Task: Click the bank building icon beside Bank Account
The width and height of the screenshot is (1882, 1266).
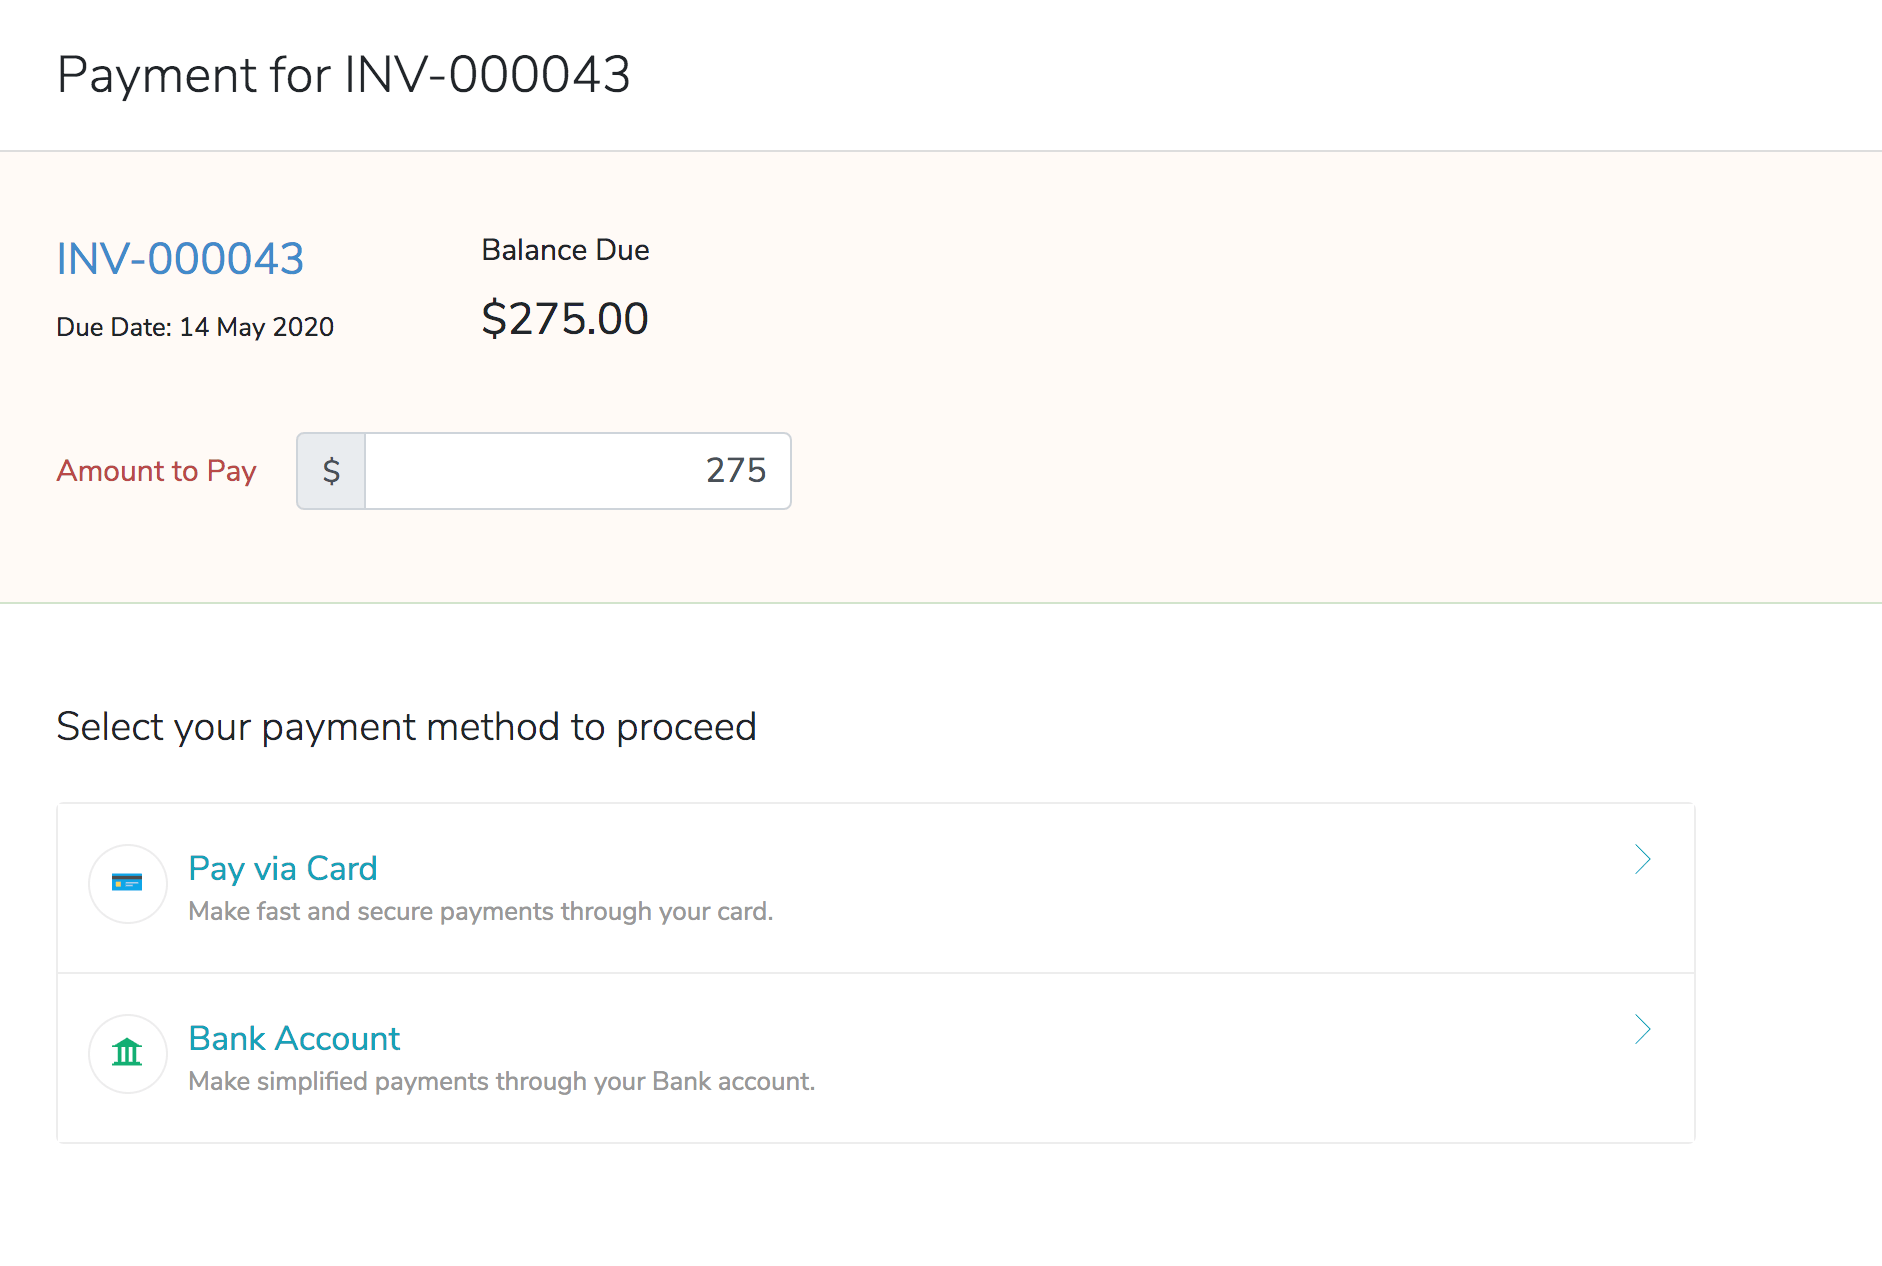Action: (x=127, y=1053)
